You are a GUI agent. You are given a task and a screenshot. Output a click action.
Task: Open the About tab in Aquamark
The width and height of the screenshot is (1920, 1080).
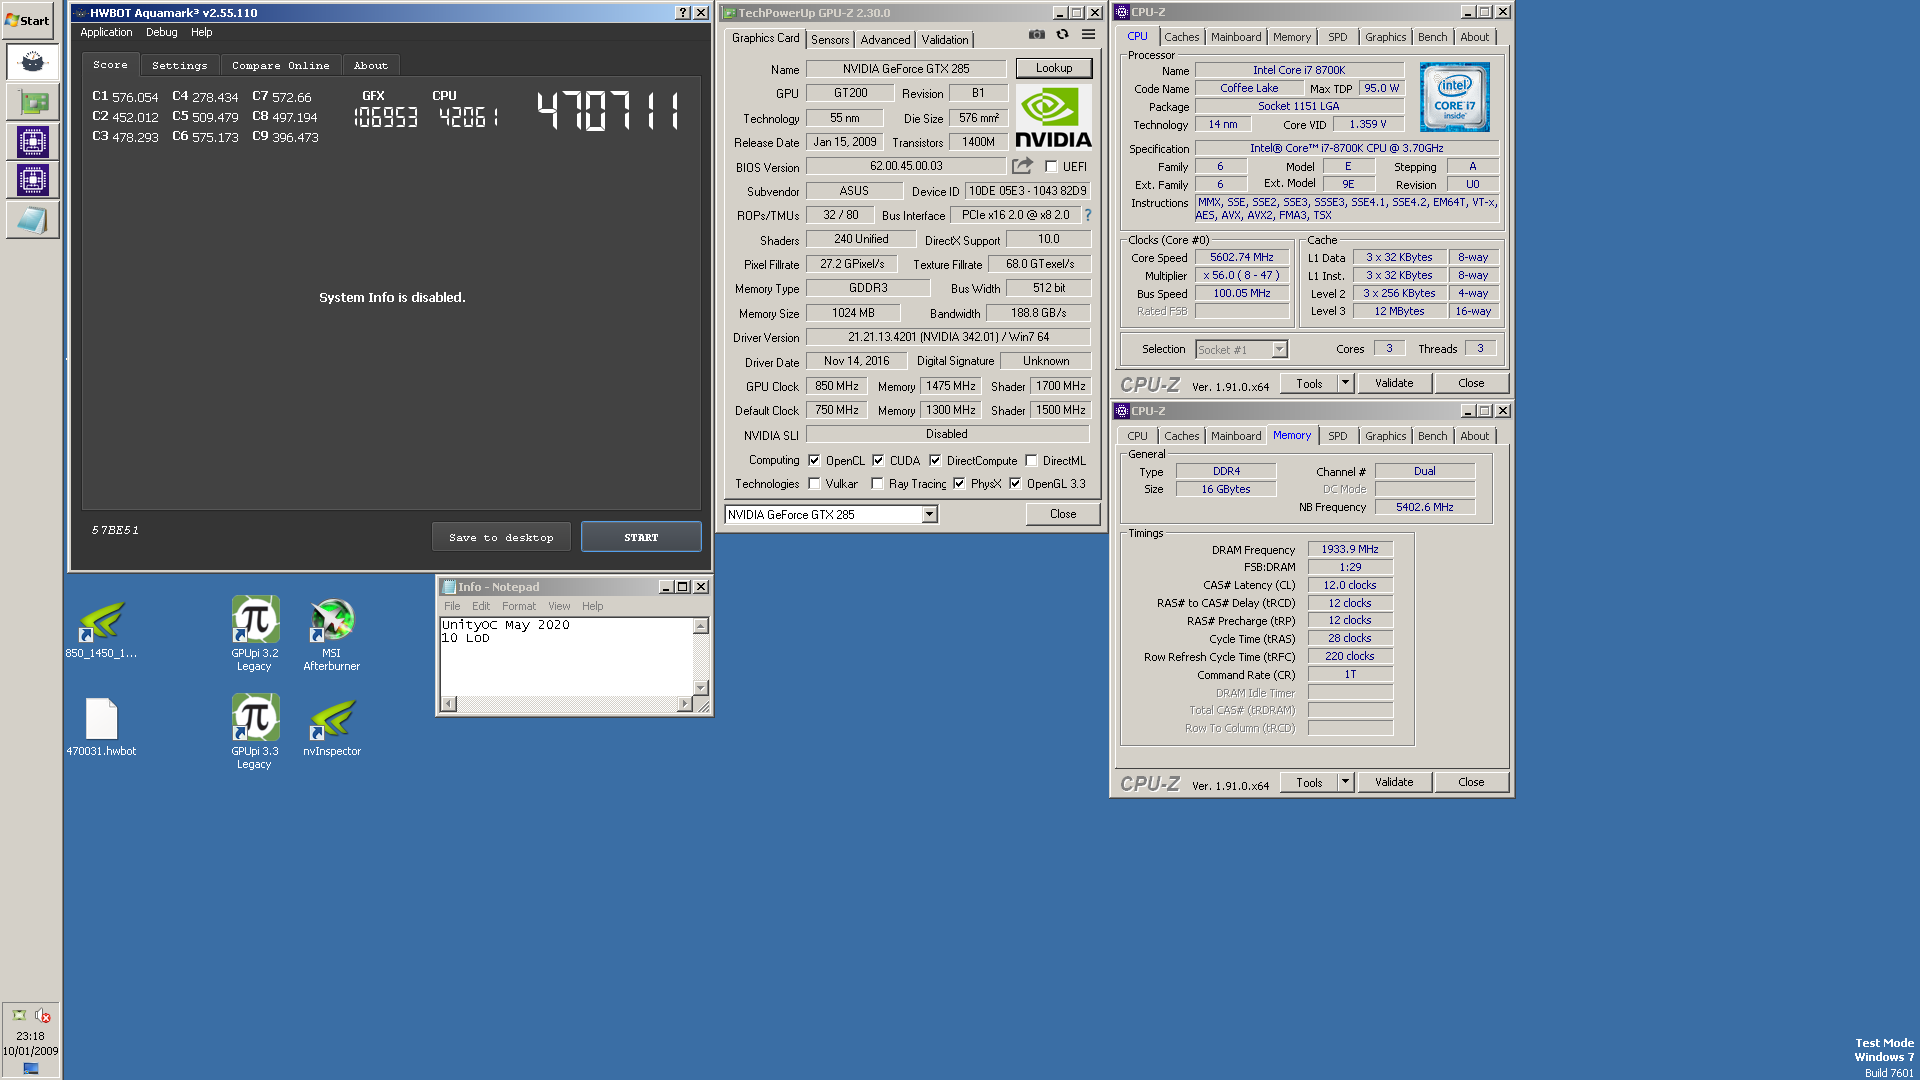pyautogui.click(x=370, y=65)
